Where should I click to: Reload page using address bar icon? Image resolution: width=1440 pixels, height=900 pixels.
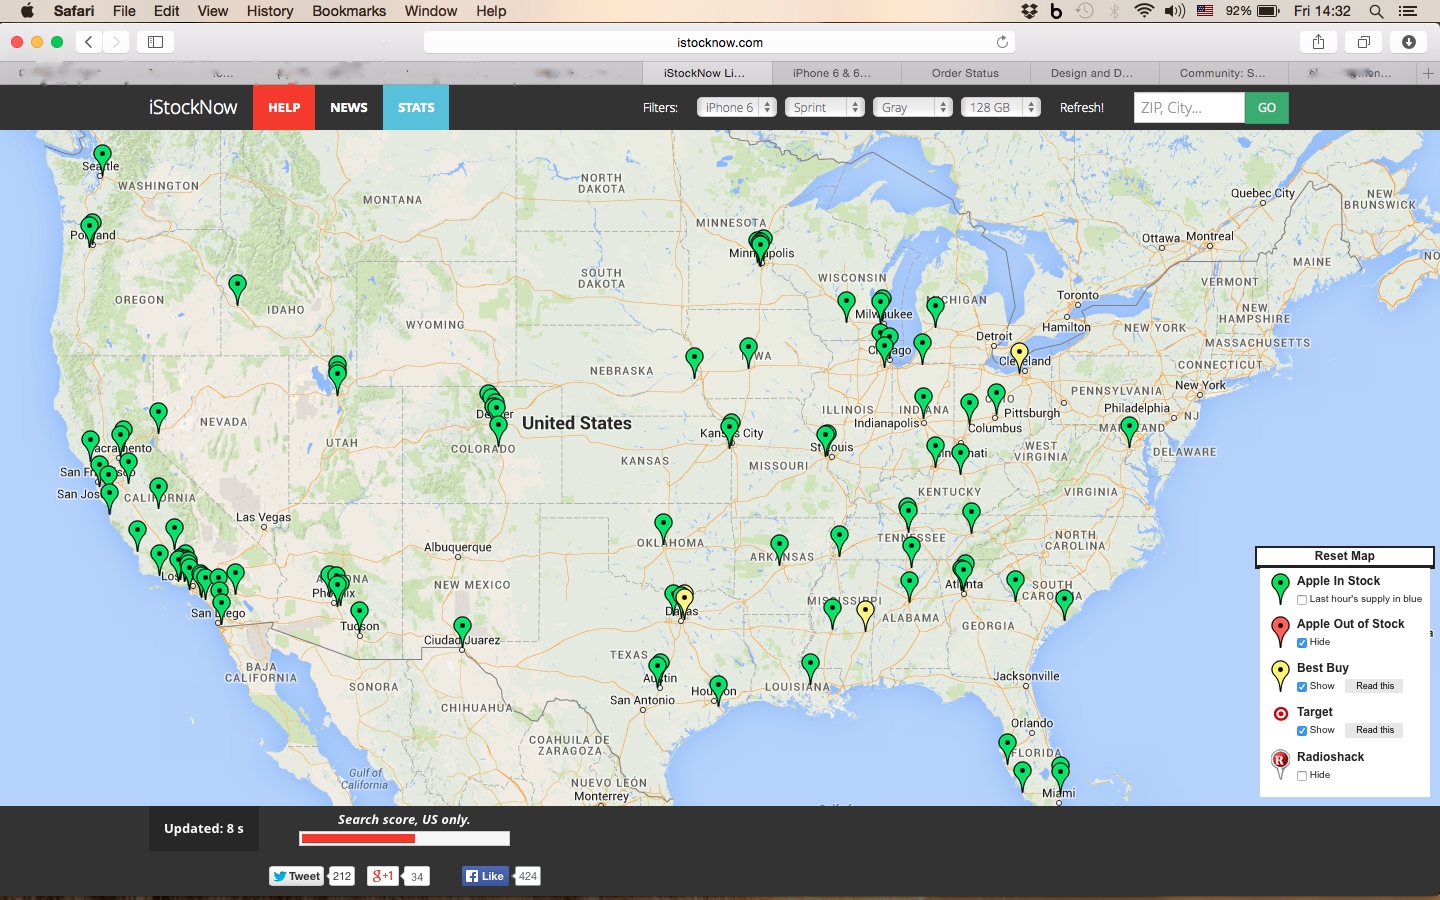1002,42
